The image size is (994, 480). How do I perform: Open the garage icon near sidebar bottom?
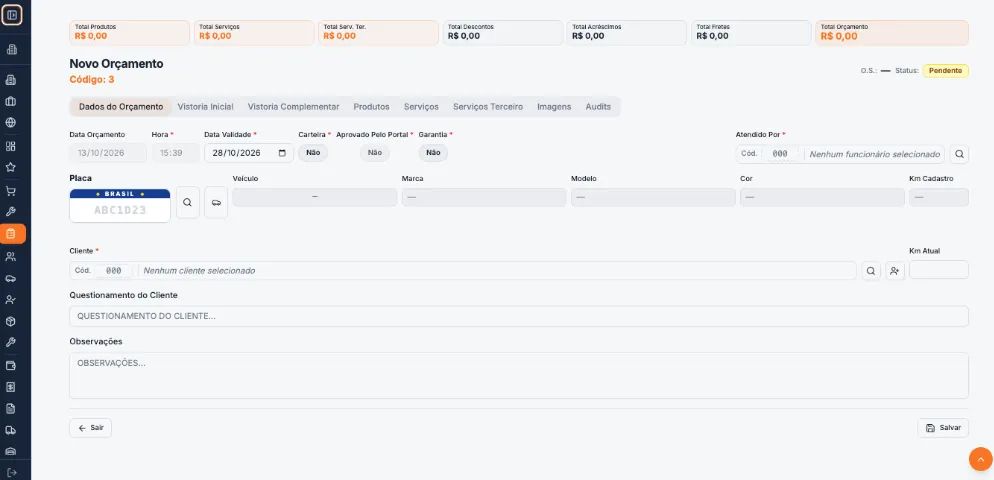10,451
